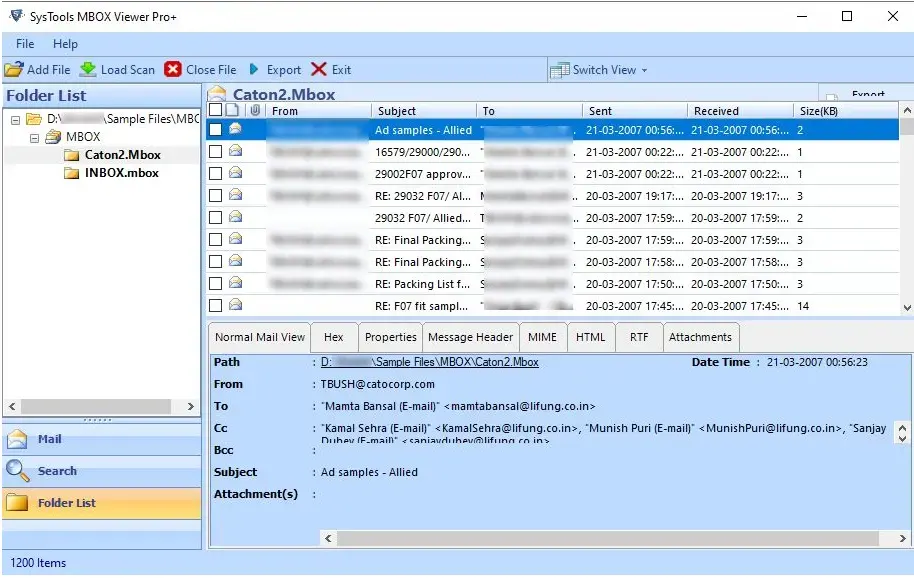
Task: Sort the list by Sent column
Action: [635, 111]
